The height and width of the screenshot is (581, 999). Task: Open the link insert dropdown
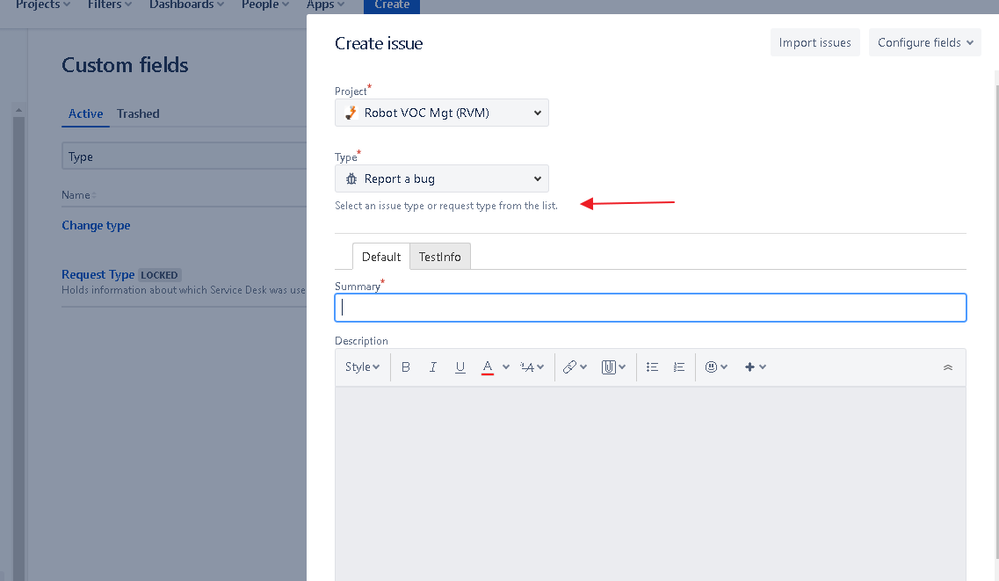574,367
